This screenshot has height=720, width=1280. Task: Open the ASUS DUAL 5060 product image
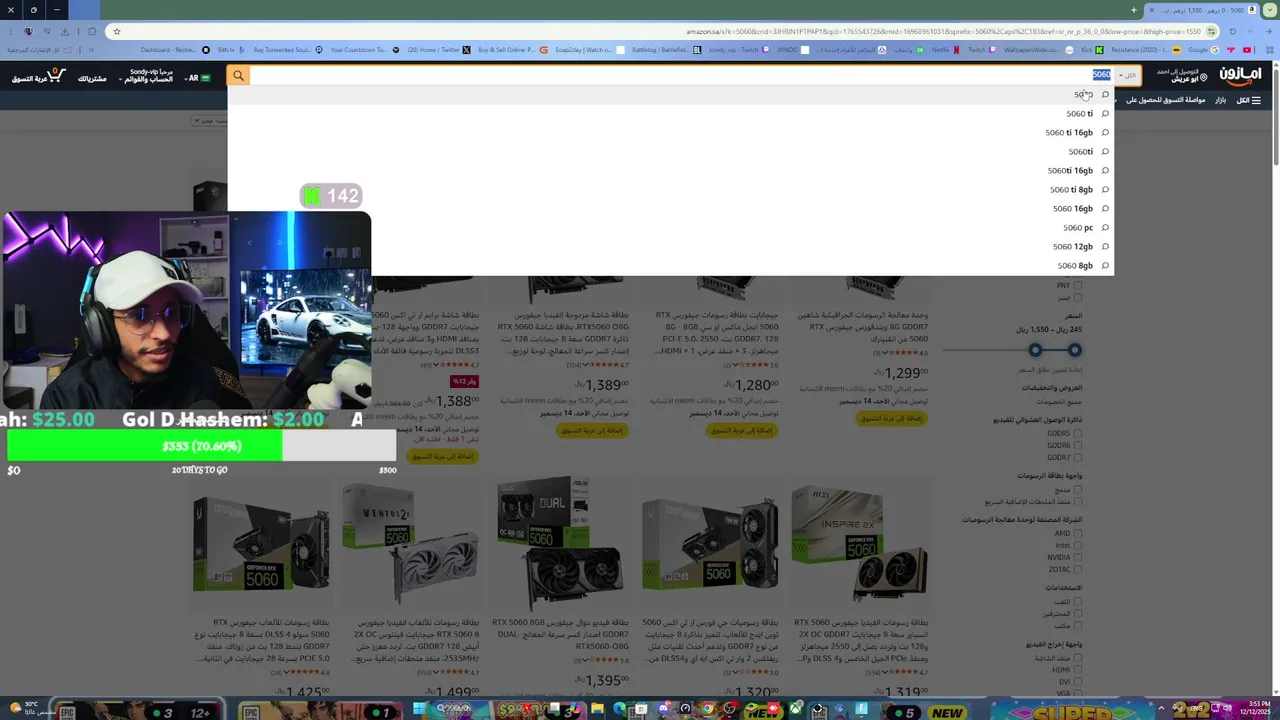coord(560,543)
